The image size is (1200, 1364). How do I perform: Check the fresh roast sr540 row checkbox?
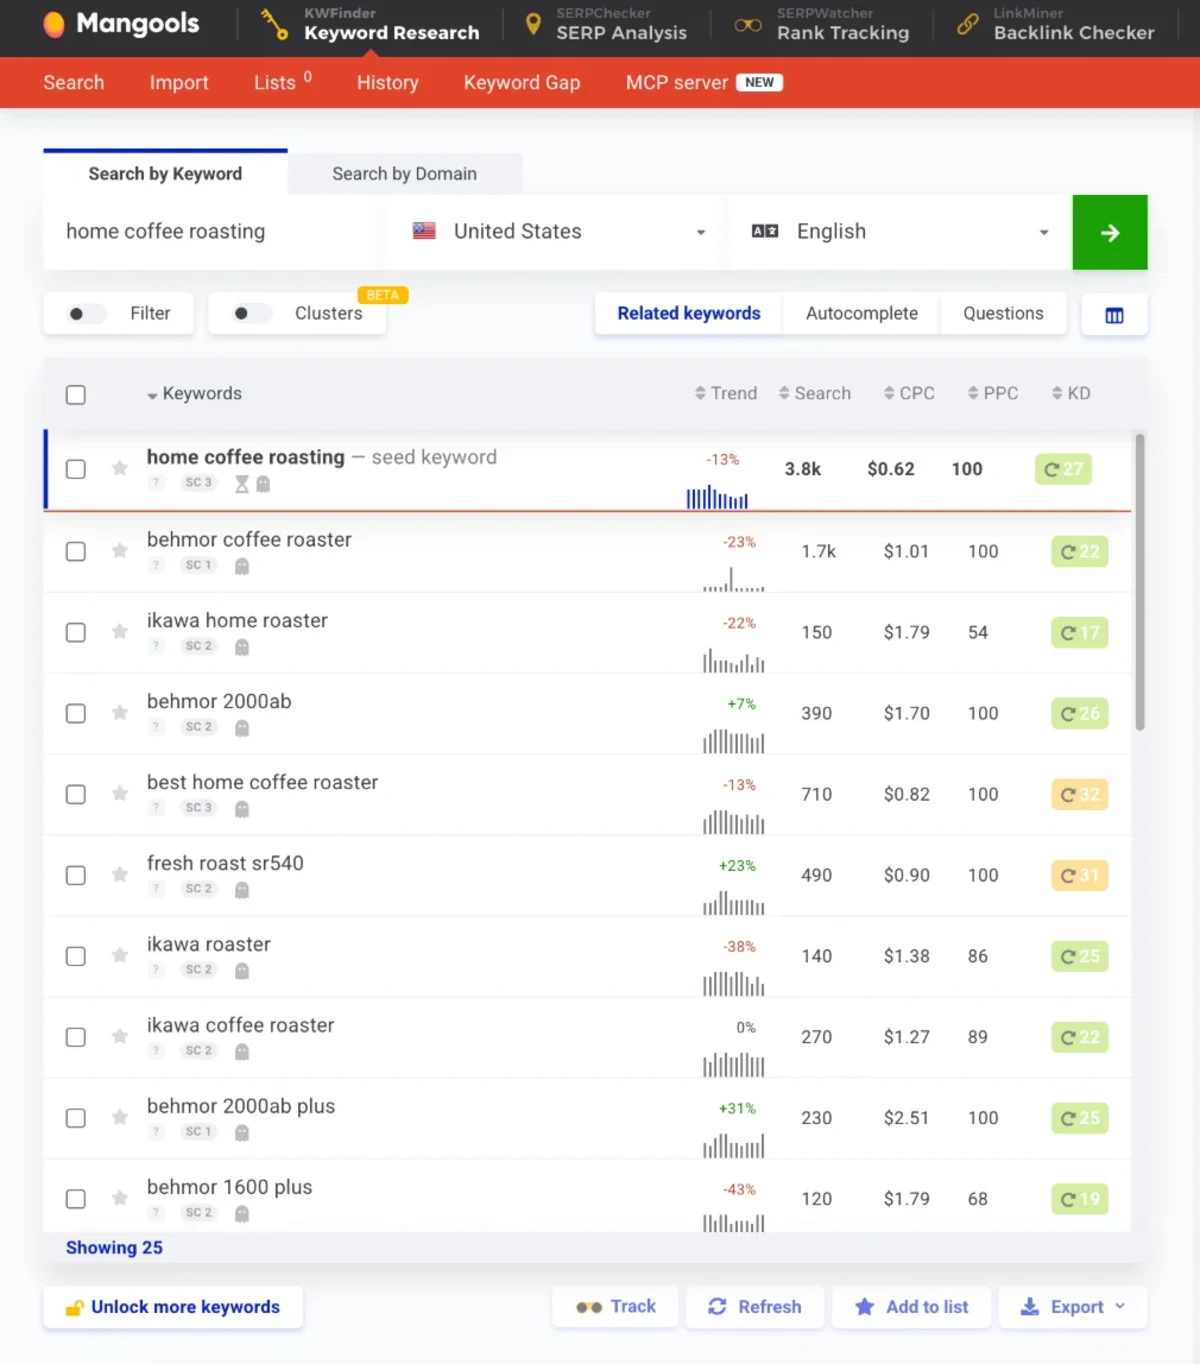pyautogui.click(x=75, y=875)
